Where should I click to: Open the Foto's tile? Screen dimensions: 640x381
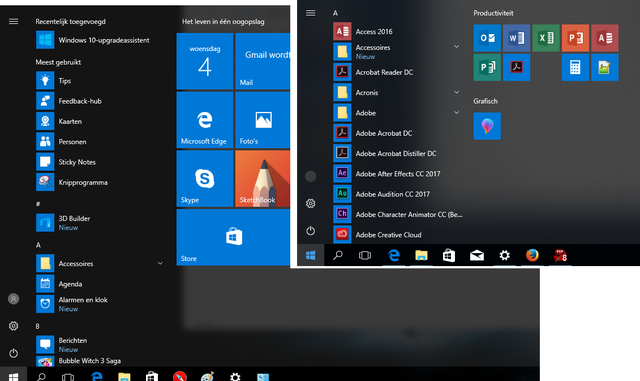262,120
